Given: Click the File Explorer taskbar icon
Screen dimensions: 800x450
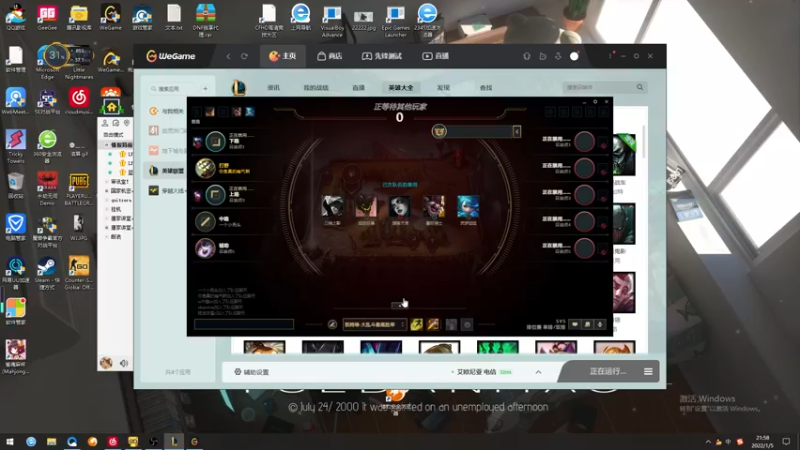Looking at the screenshot, I should [52, 442].
